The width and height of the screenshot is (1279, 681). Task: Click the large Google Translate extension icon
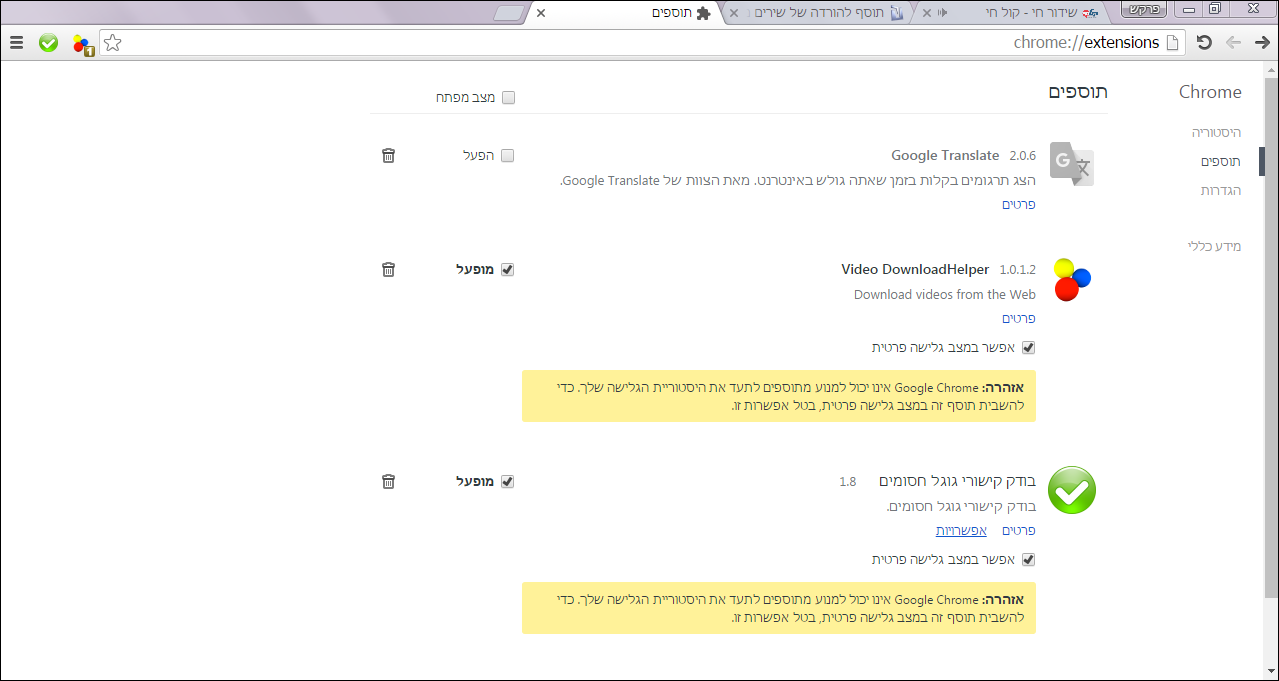pyautogui.click(x=1071, y=164)
